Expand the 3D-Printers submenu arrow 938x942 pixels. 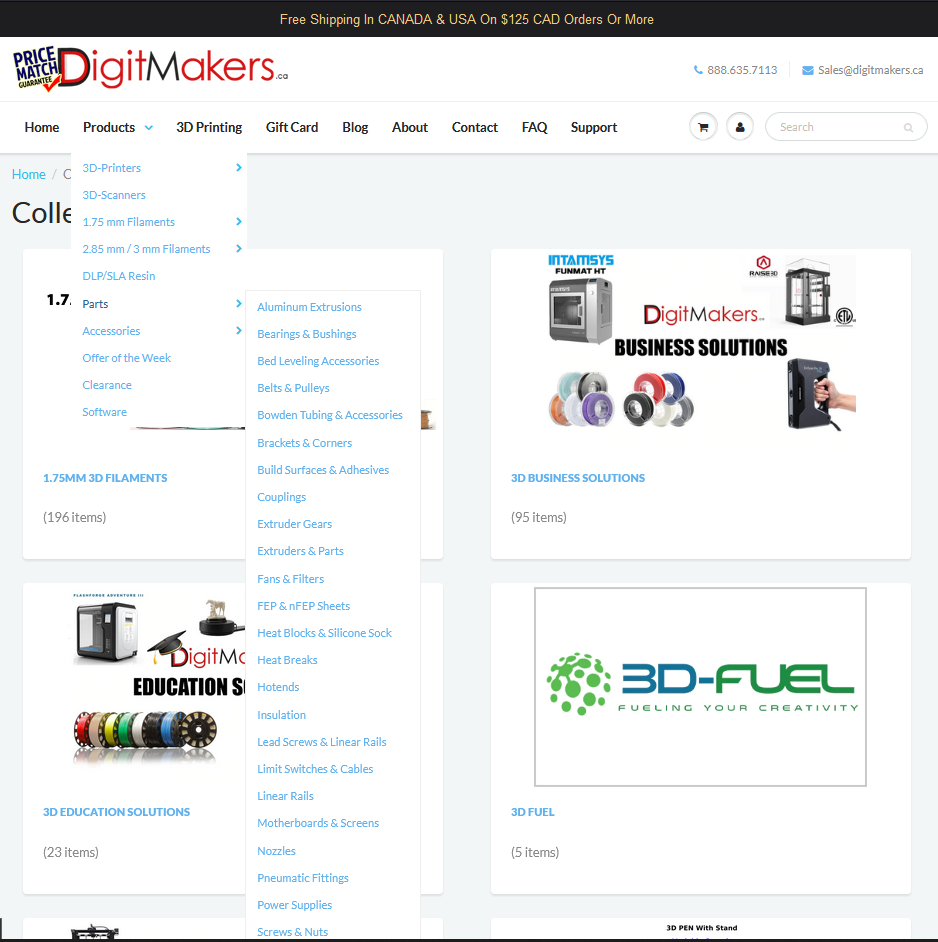[x=239, y=168]
